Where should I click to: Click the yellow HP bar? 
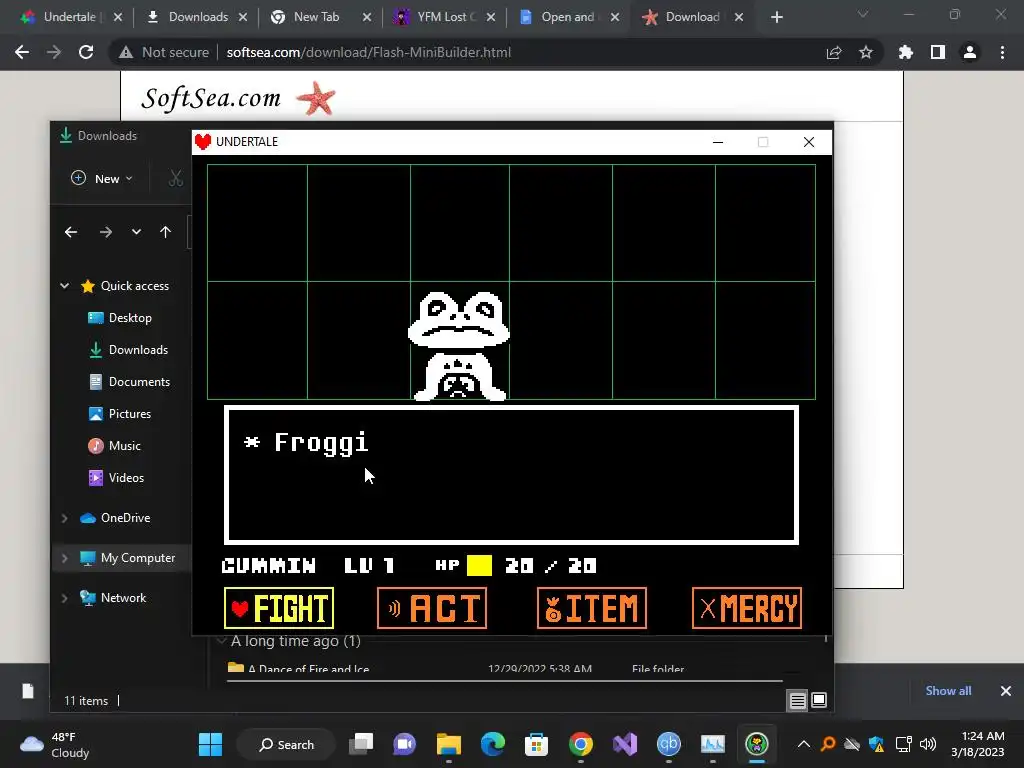(x=479, y=566)
